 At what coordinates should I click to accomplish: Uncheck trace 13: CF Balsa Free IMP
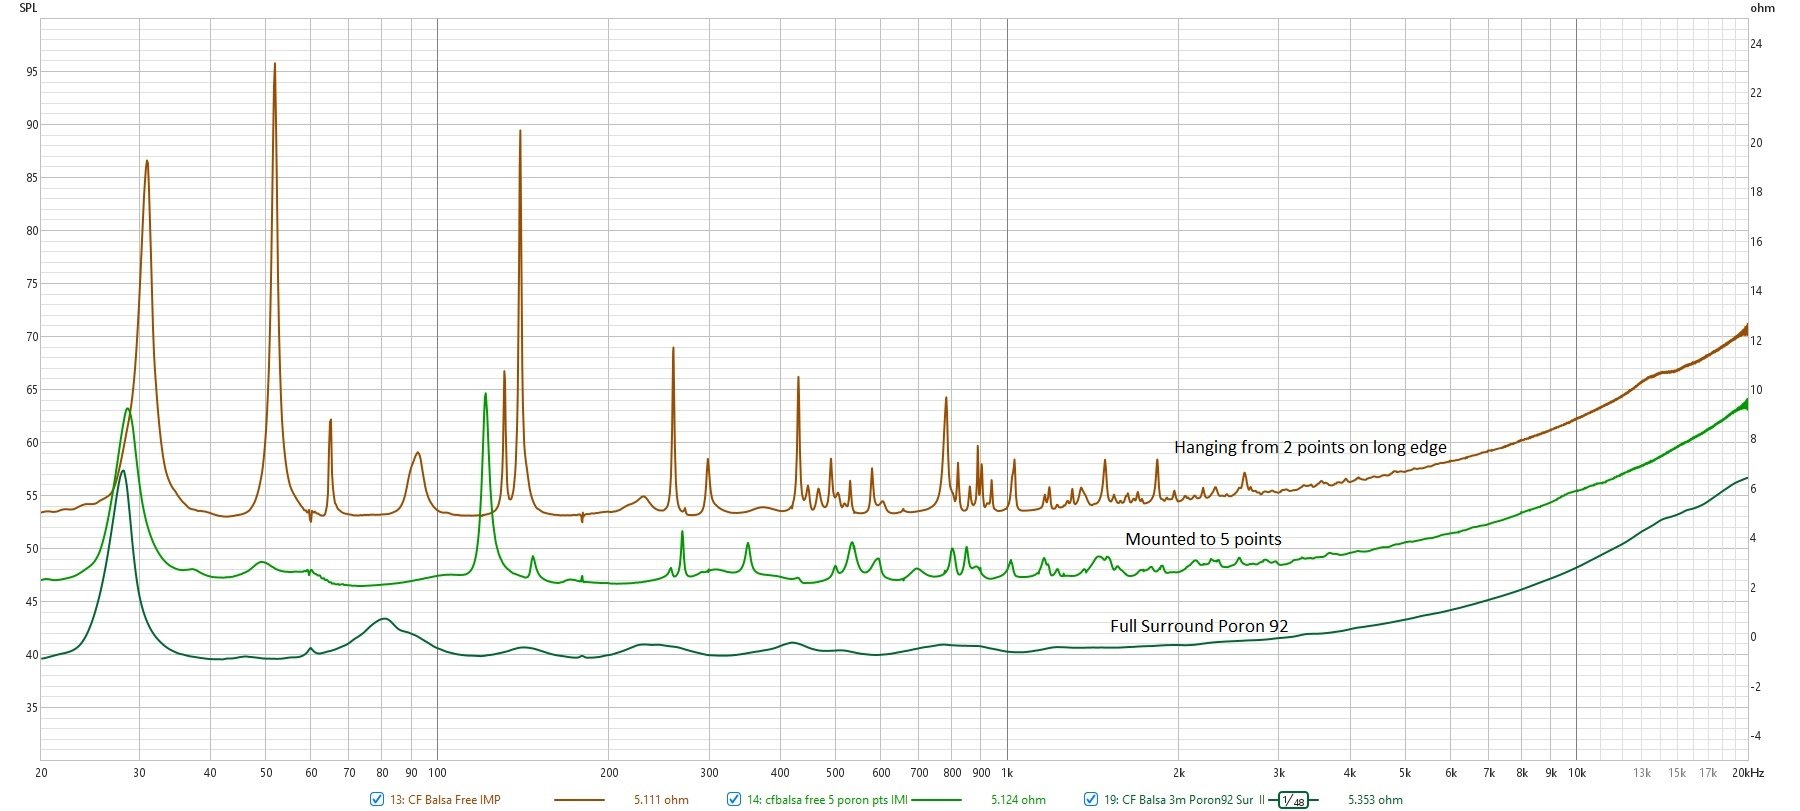377,799
